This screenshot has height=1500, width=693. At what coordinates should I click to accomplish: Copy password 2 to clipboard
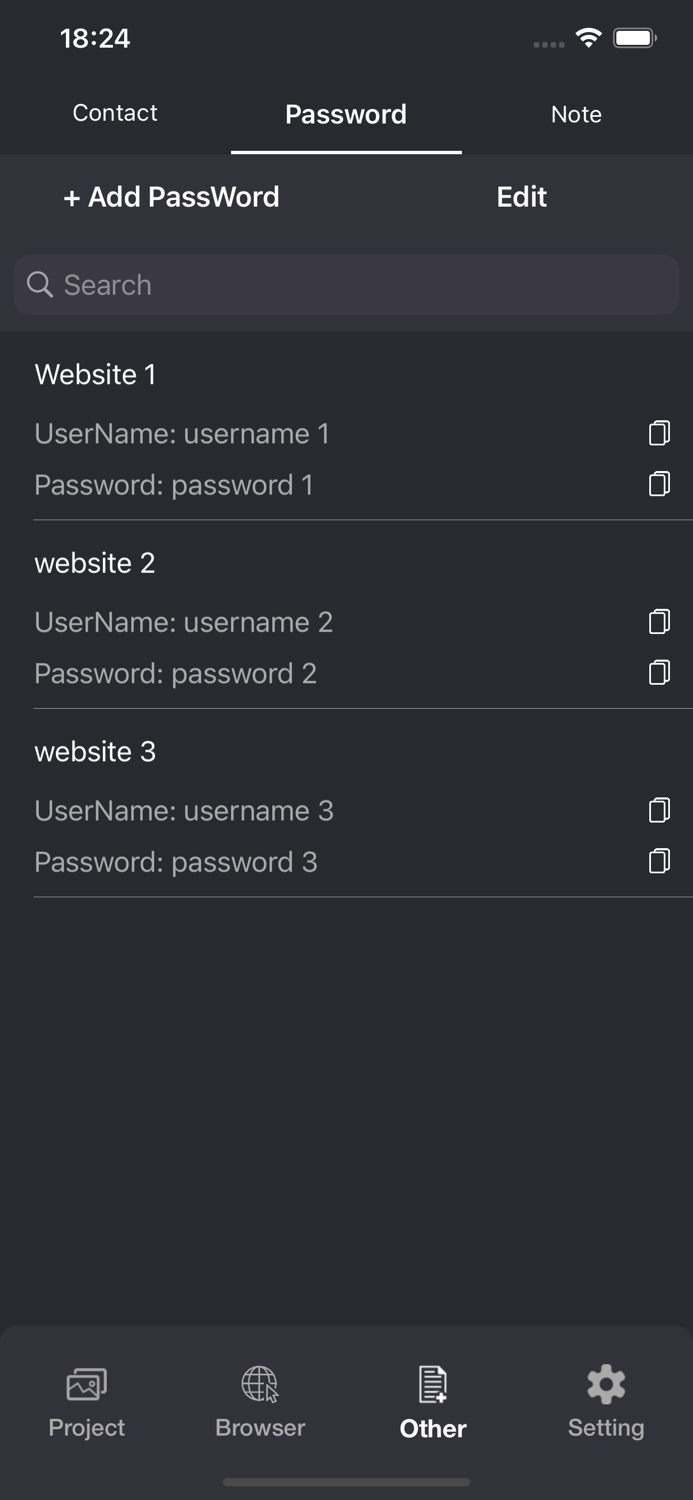coord(659,672)
